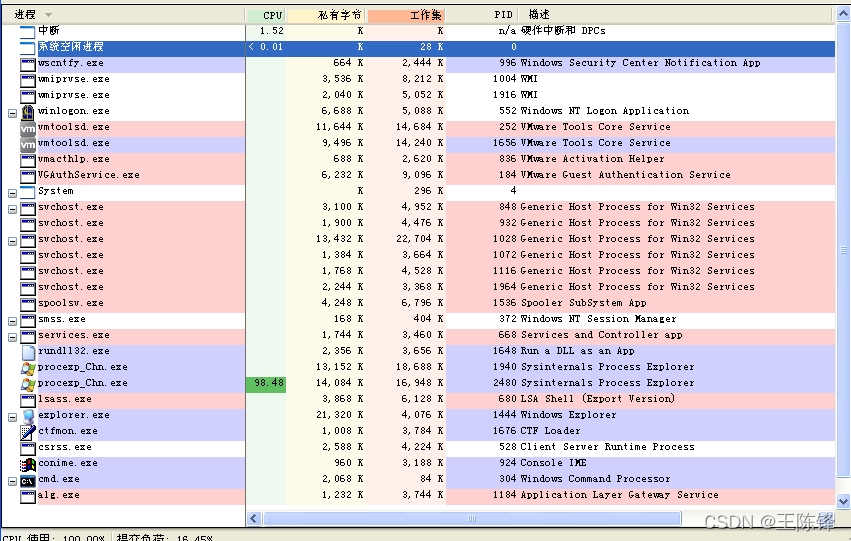Image resolution: width=851 pixels, height=541 pixels.
Task: Click the 98.48 CPU value cell
Action: [x=266, y=383]
